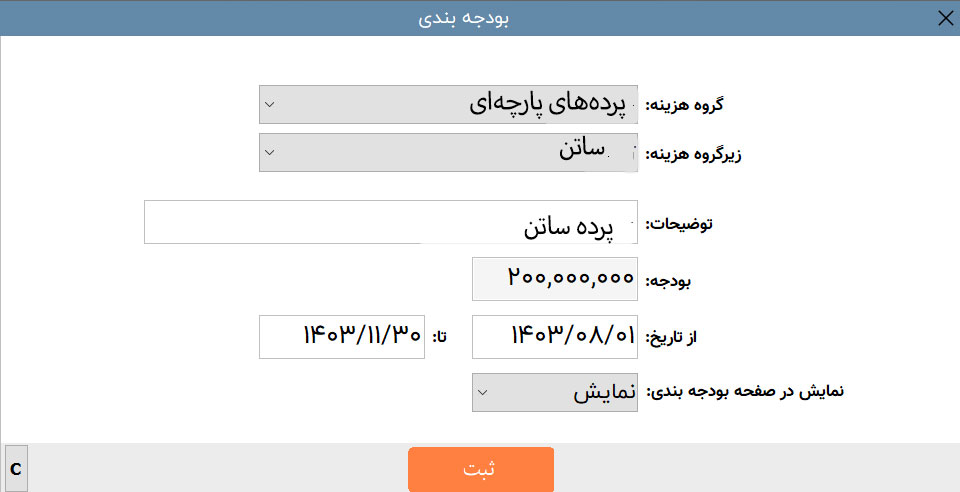Click the از تاریخ label
Screen dimensions: 960x492
click(x=672, y=337)
